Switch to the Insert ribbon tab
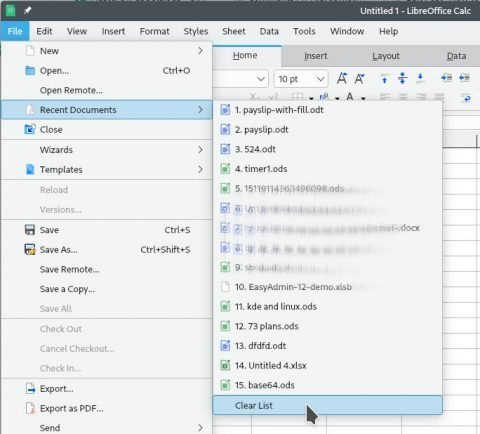 tap(315, 56)
